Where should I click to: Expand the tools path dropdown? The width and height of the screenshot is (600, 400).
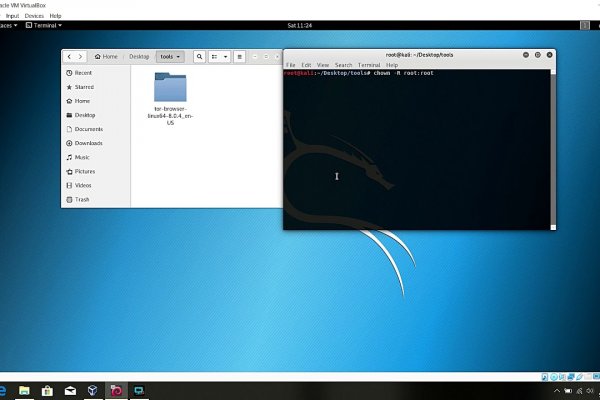171,57
